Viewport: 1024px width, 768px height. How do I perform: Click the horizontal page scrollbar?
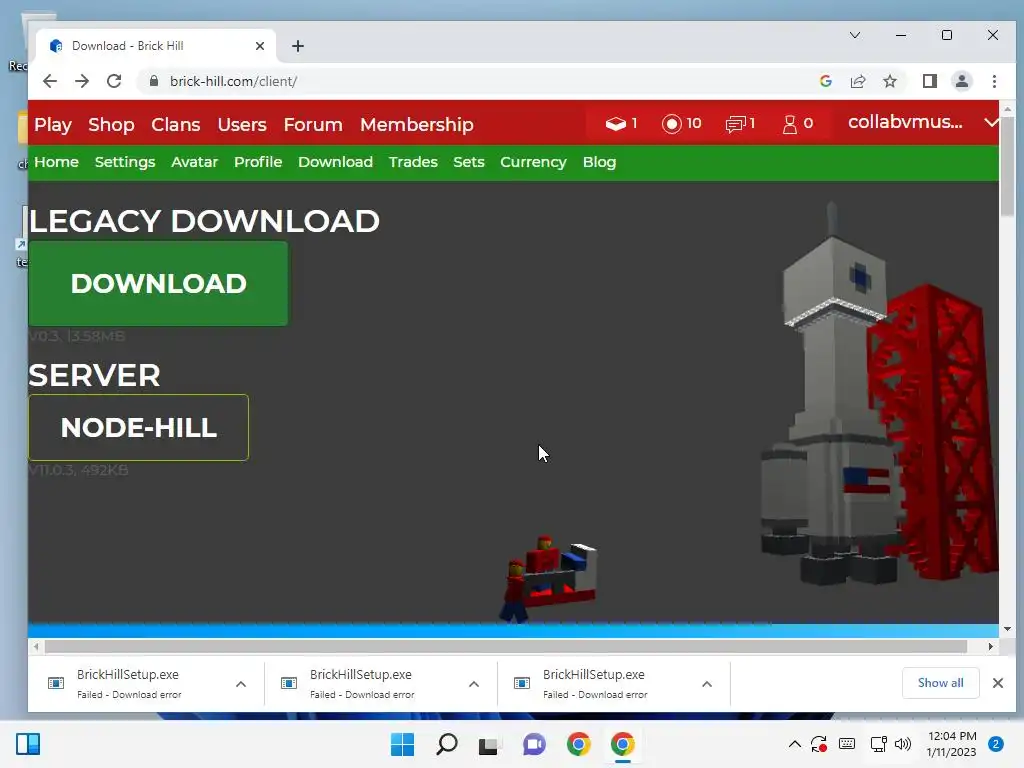(x=505, y=647)
